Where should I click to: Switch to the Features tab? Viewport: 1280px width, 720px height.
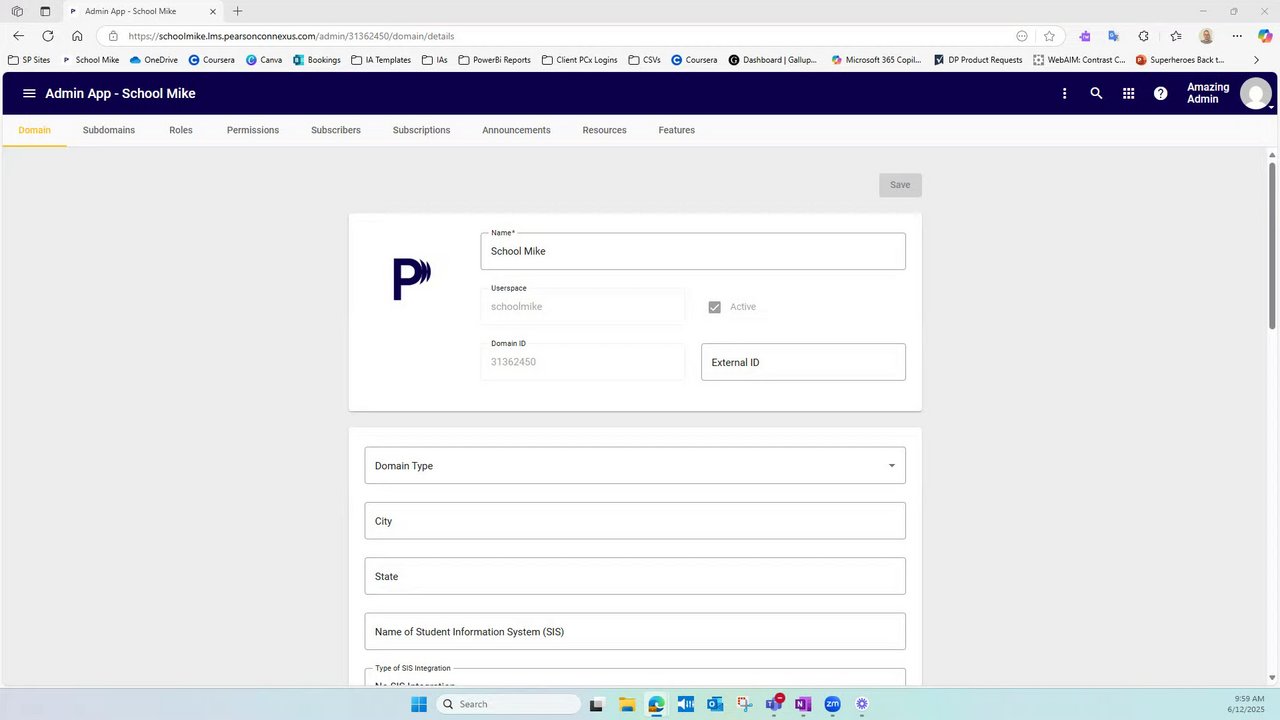(x=676, y=130)
